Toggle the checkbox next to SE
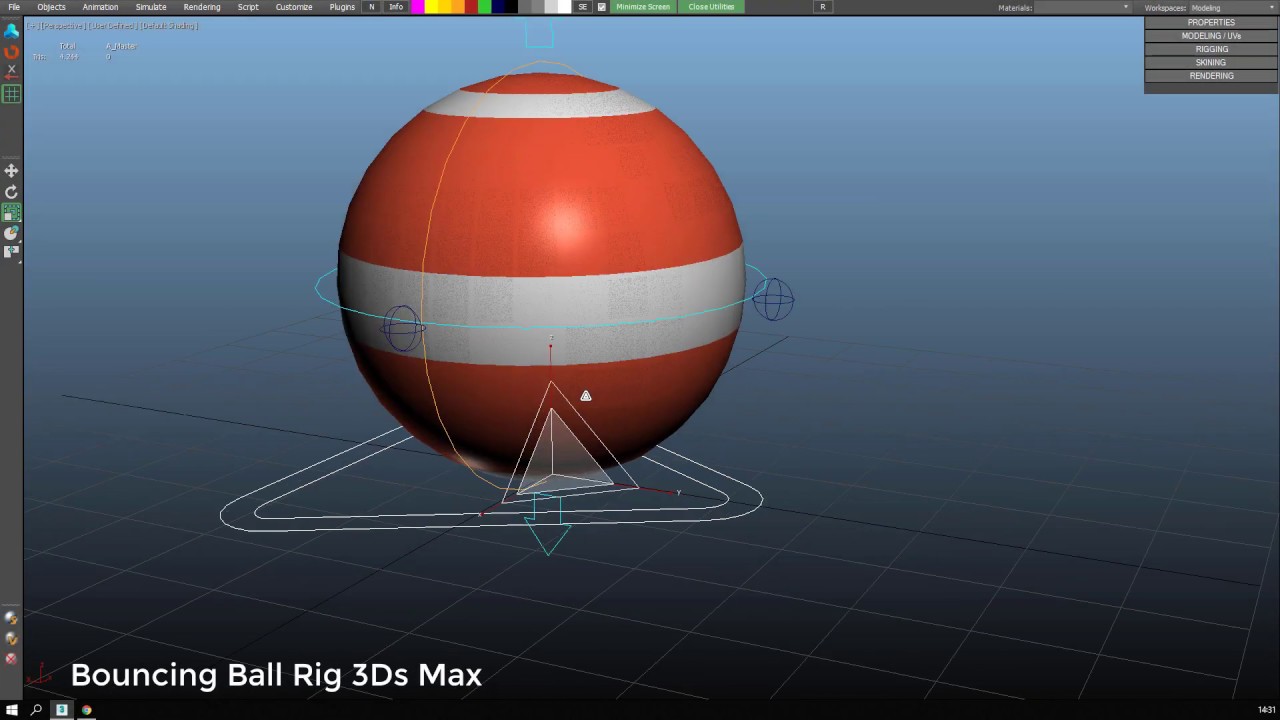 point(601,7)
